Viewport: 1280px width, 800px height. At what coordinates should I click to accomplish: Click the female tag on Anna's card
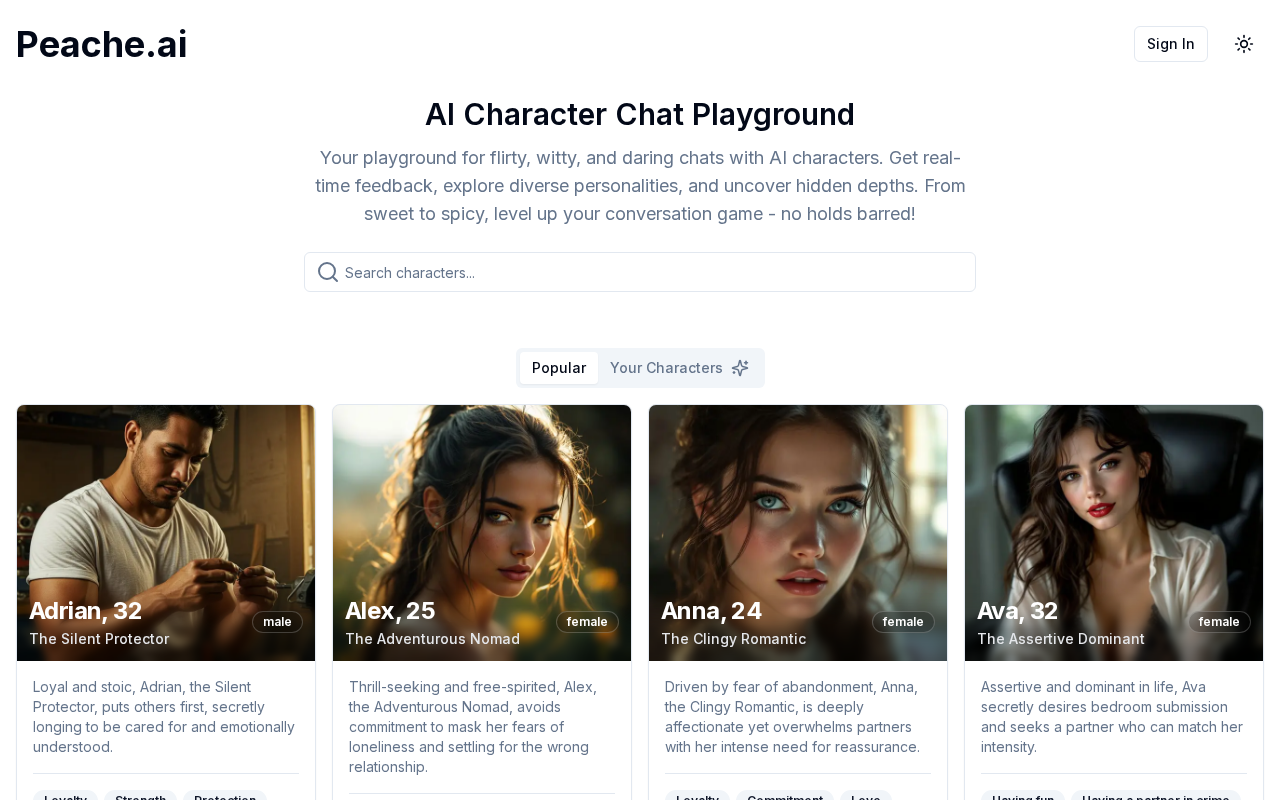903,622
